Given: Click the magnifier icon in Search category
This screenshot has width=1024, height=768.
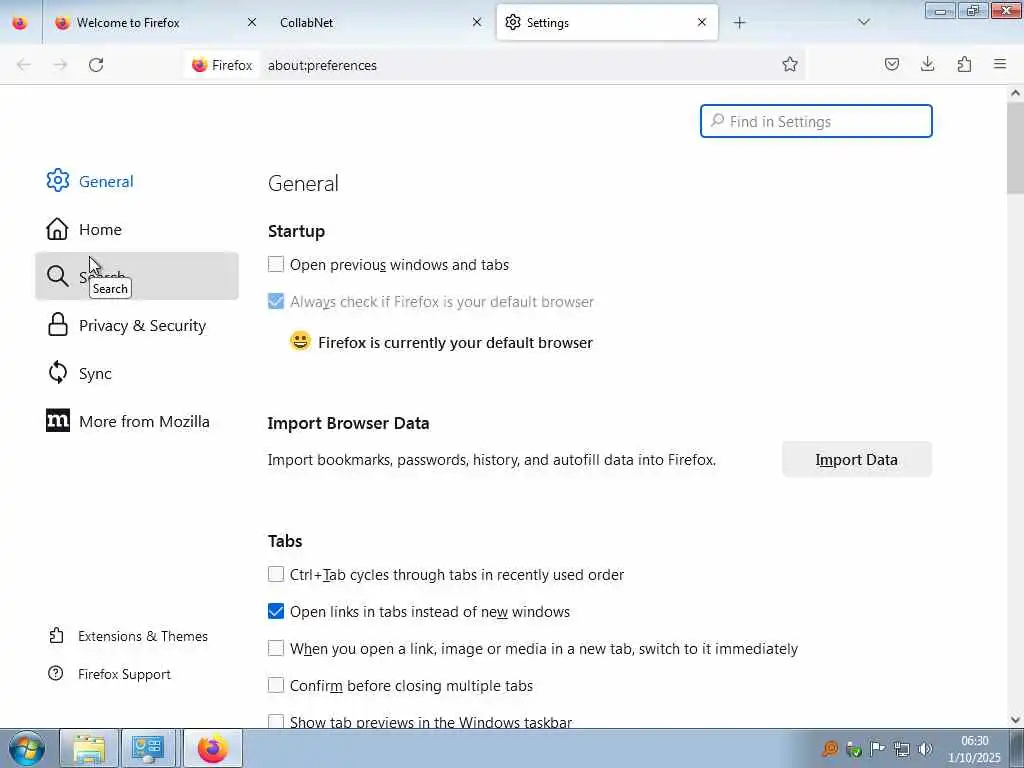Looking at the screenshot, I should point(57,276).
